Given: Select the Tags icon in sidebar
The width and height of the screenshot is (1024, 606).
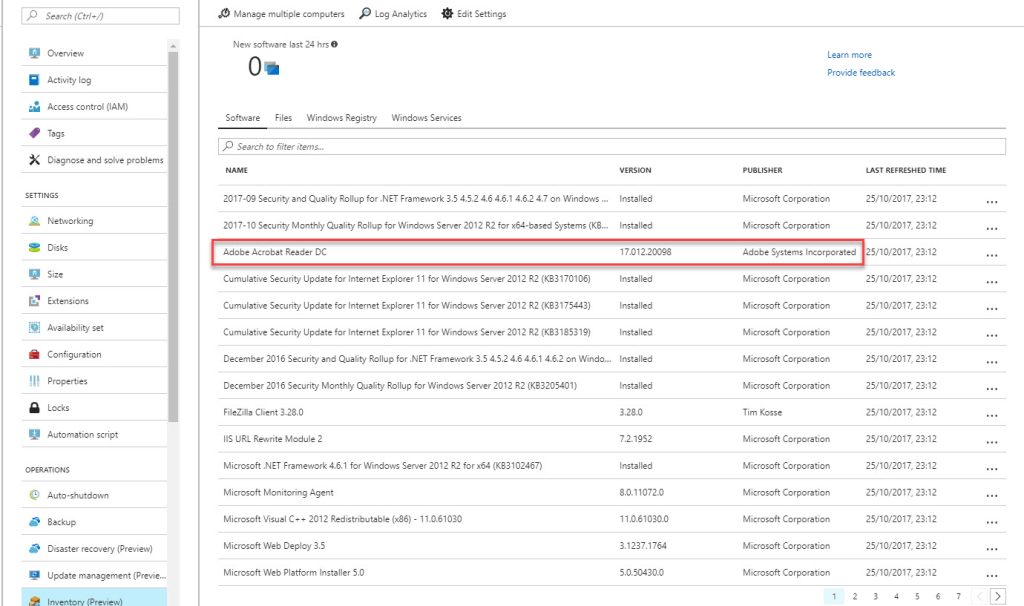Looking at the screenshot, I should [33, 133].
